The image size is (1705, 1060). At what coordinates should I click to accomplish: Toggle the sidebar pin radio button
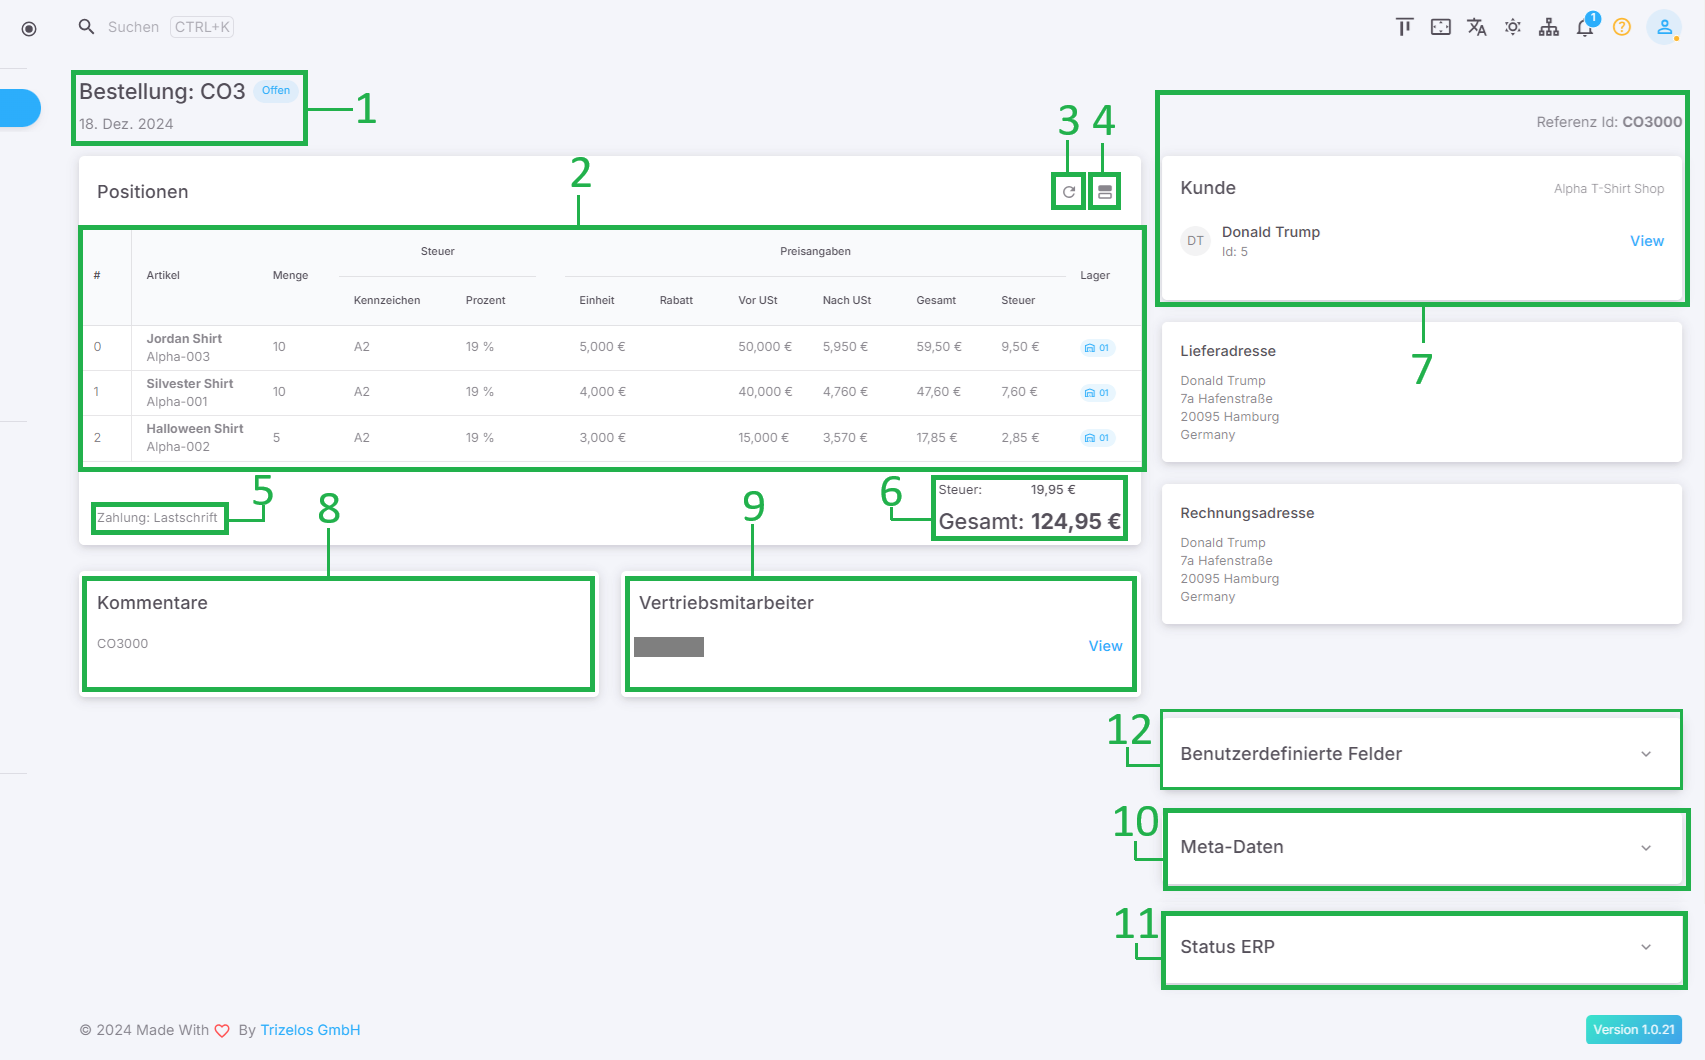[x=29, y=29]
